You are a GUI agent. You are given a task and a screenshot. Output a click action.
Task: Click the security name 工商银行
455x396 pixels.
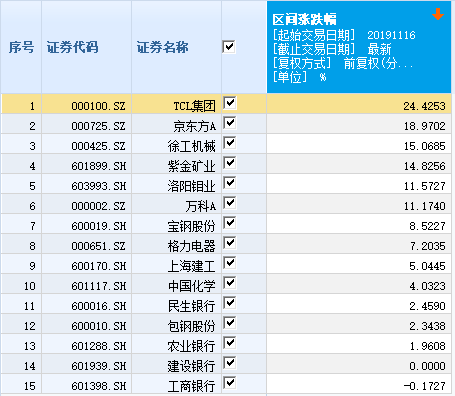coord(192,386)
